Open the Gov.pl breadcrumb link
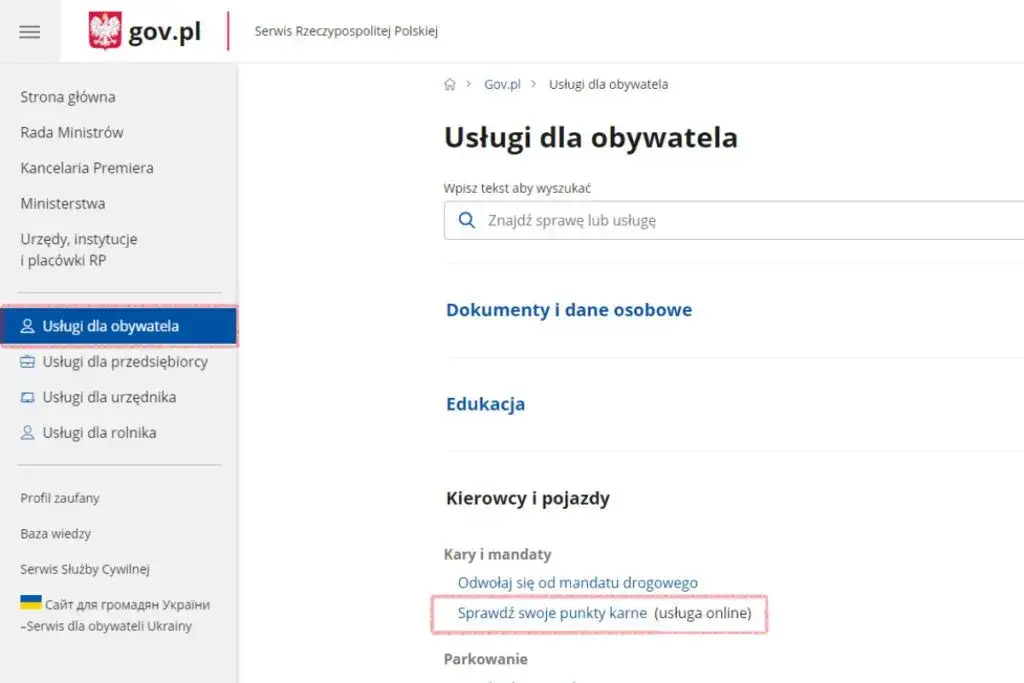This screenshot has height=683, width=1024. [x=501, y=84]
